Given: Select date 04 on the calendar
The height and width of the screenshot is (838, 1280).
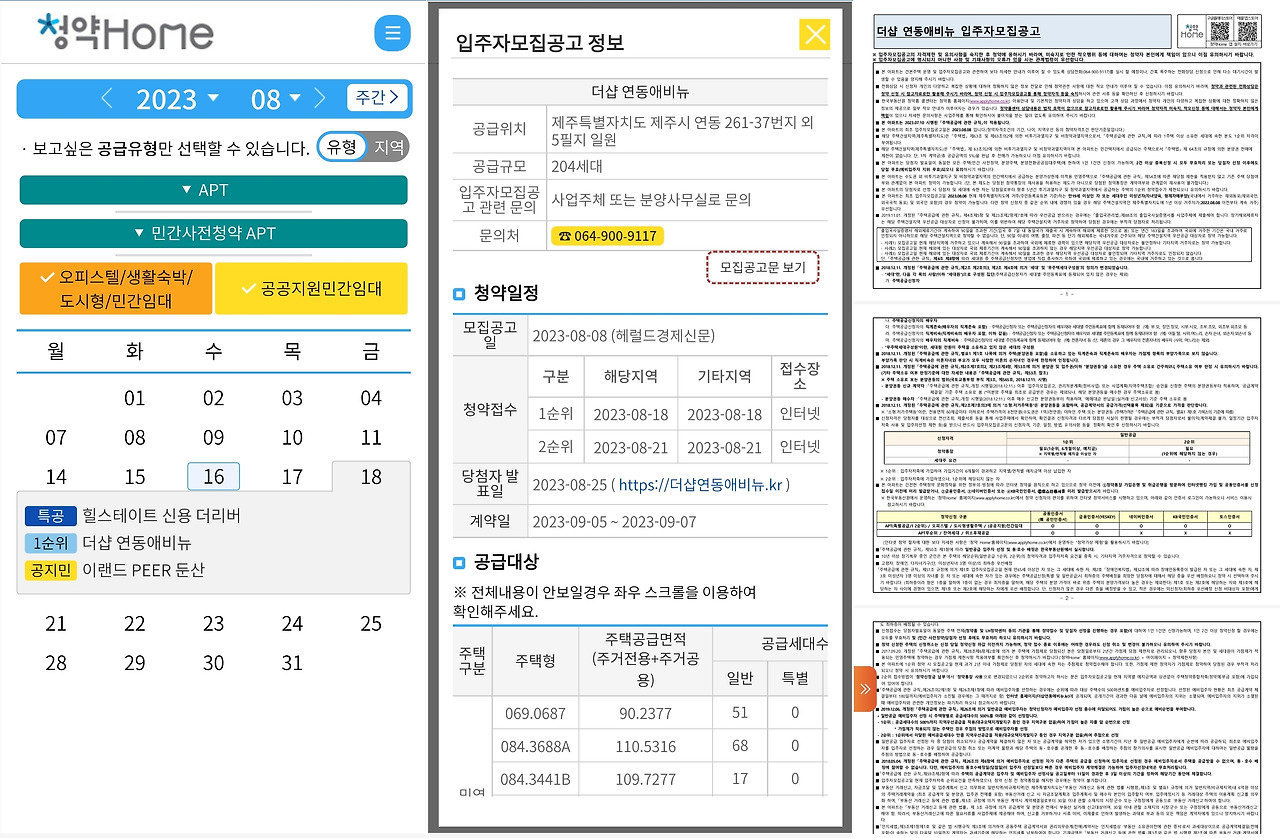Looking at the screenshot, I should tap(371, 398).
